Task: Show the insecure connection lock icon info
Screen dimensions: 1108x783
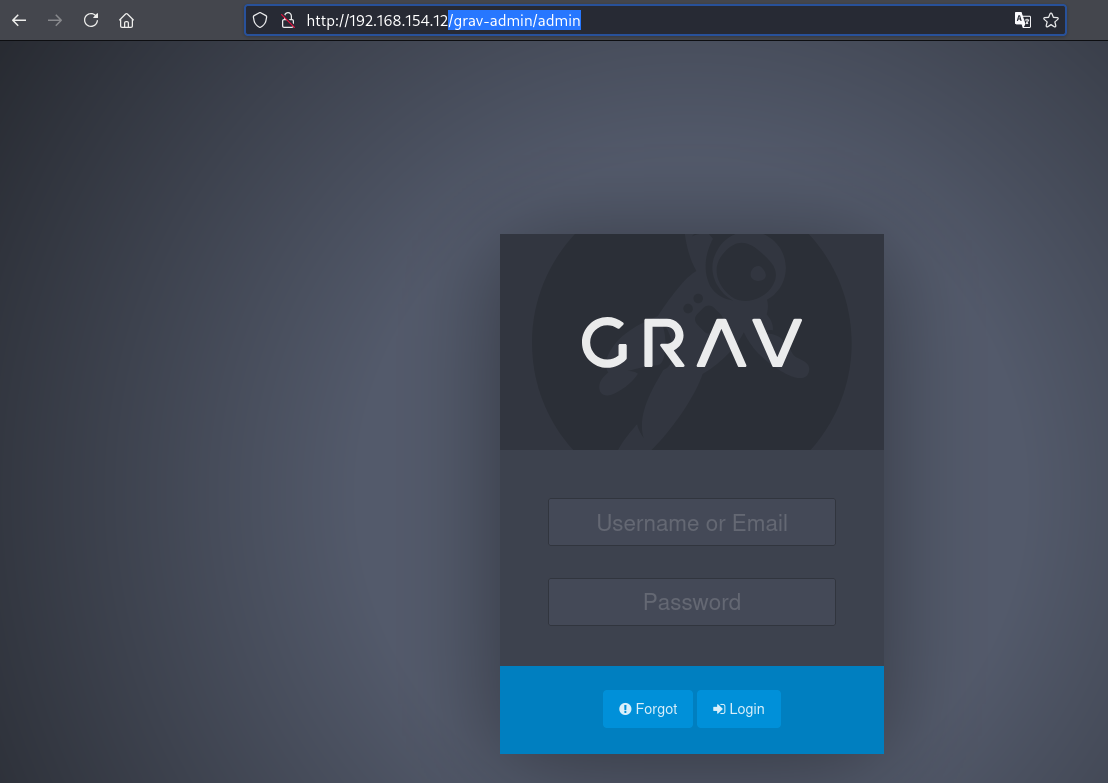Action: tap(288, 20)
